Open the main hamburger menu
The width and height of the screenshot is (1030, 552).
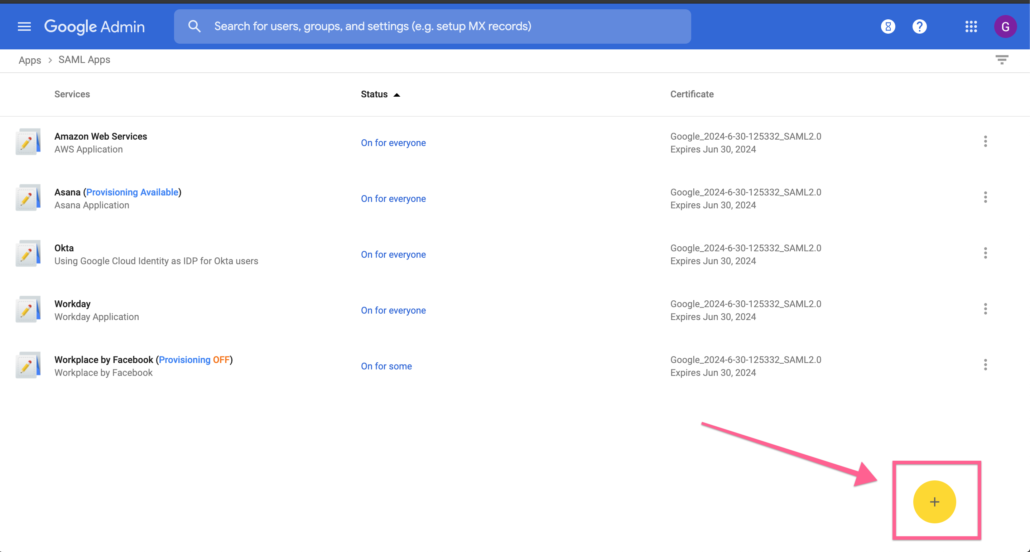click(x=24, y=26)
